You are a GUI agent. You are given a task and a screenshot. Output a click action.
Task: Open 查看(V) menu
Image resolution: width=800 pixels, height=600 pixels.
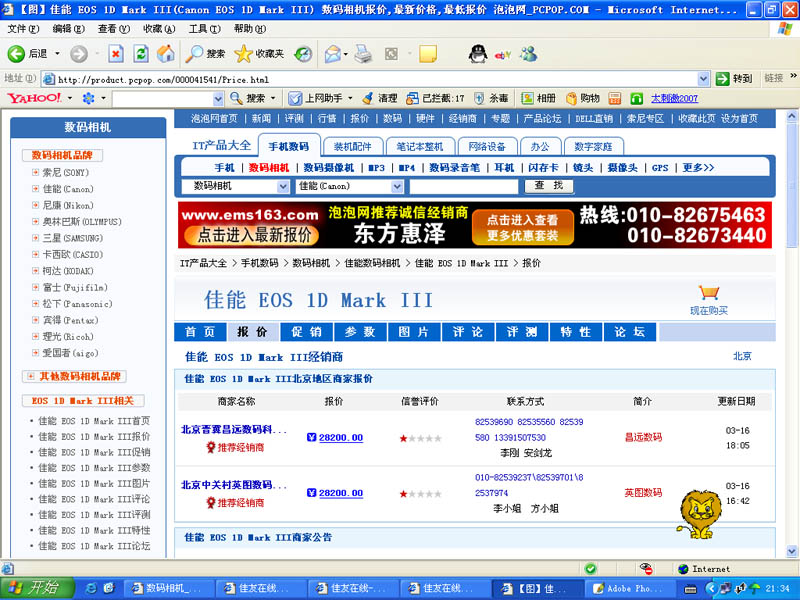[x=114, y=29]
